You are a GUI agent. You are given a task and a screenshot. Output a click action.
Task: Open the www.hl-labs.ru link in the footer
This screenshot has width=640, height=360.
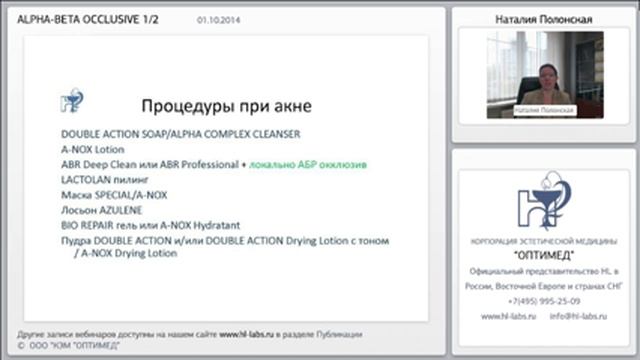tap(246, 334)
